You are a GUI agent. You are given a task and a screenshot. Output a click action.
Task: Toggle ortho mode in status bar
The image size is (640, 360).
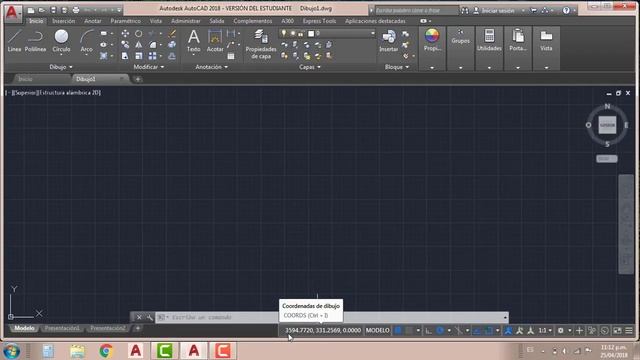(429, 331)
